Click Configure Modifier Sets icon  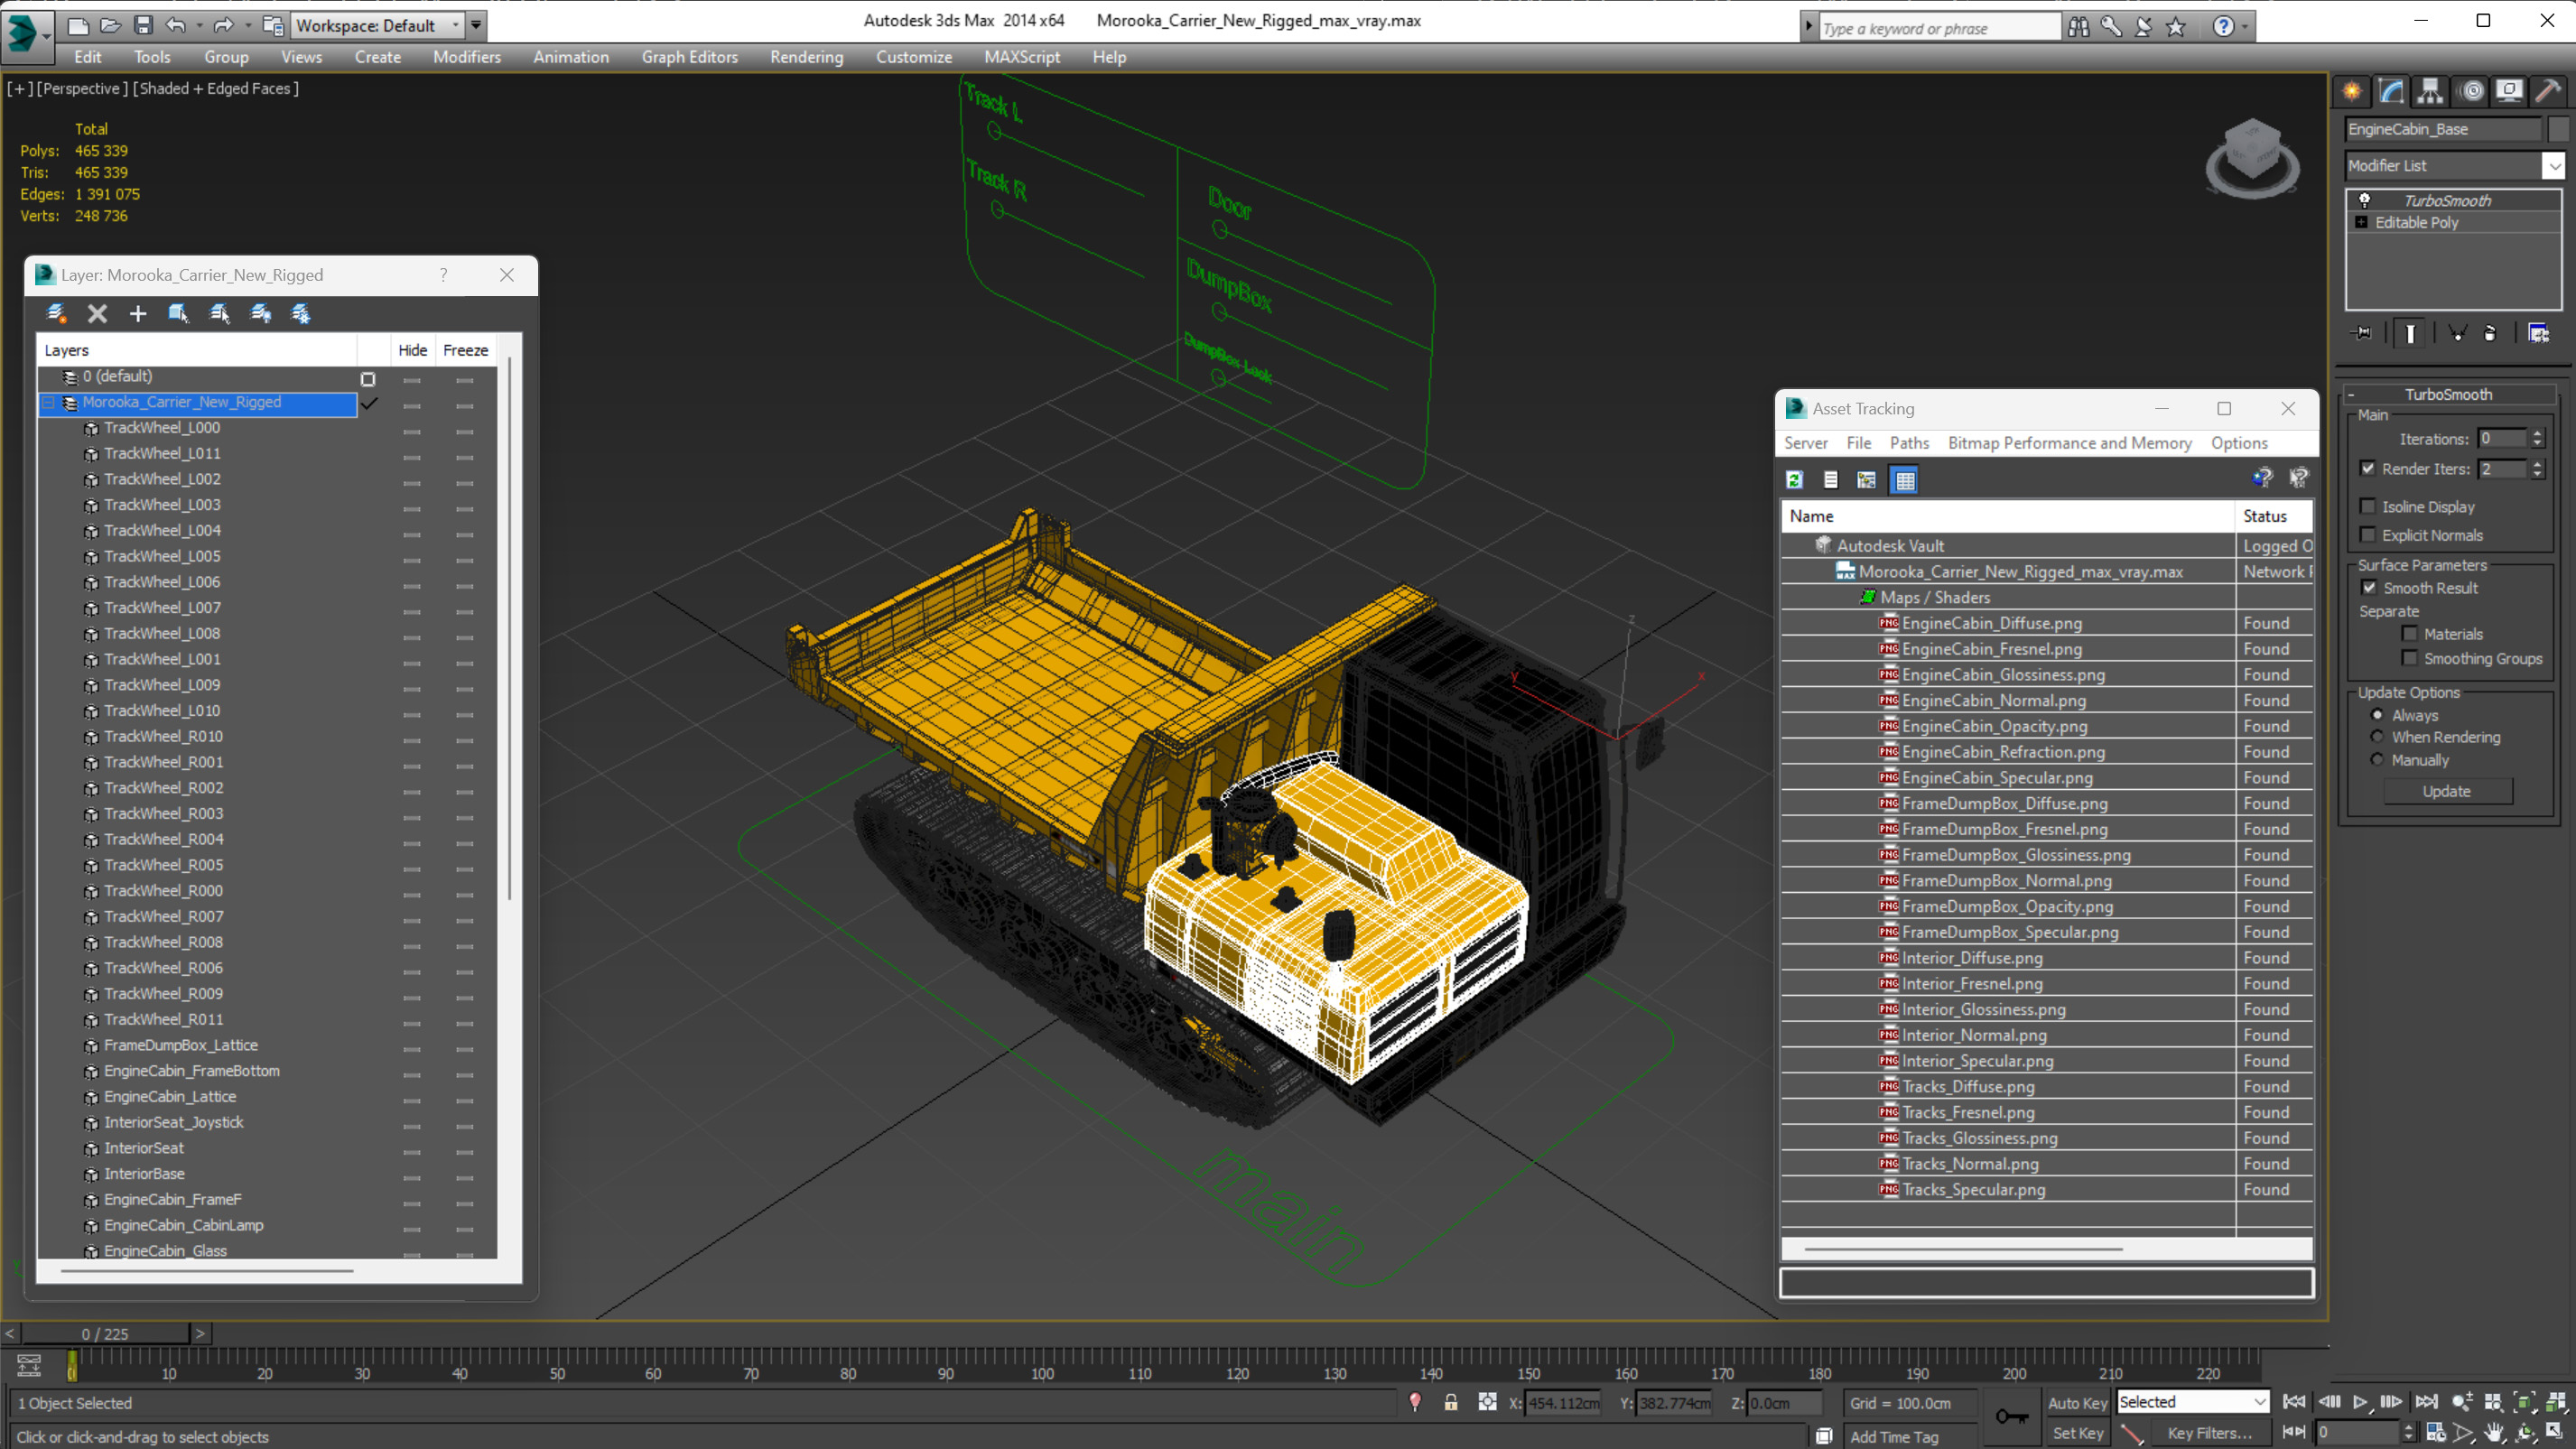tap(2539, 333)
